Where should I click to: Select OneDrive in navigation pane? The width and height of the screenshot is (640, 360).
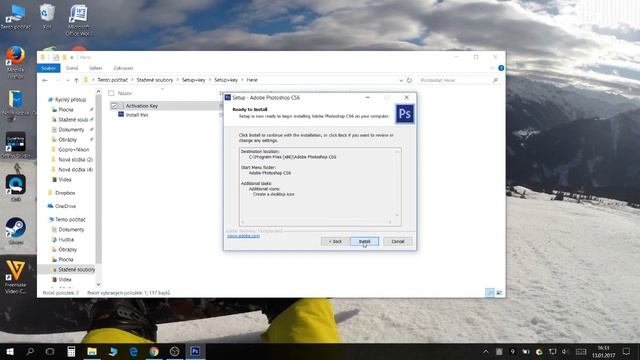point(64,206)
